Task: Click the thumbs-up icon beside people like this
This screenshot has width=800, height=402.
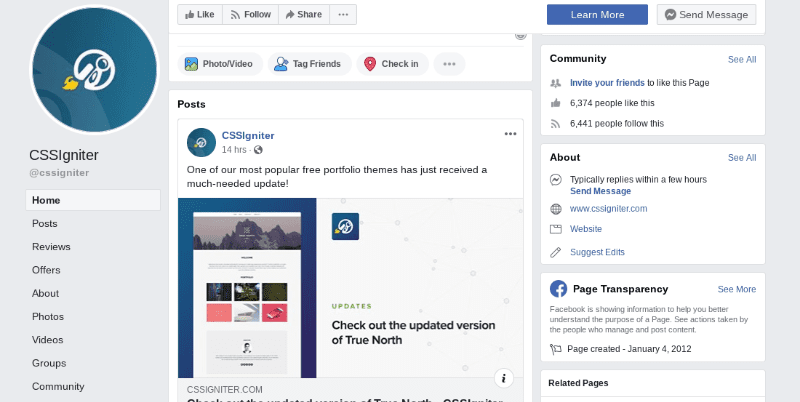Action: [x=556, y=103]
